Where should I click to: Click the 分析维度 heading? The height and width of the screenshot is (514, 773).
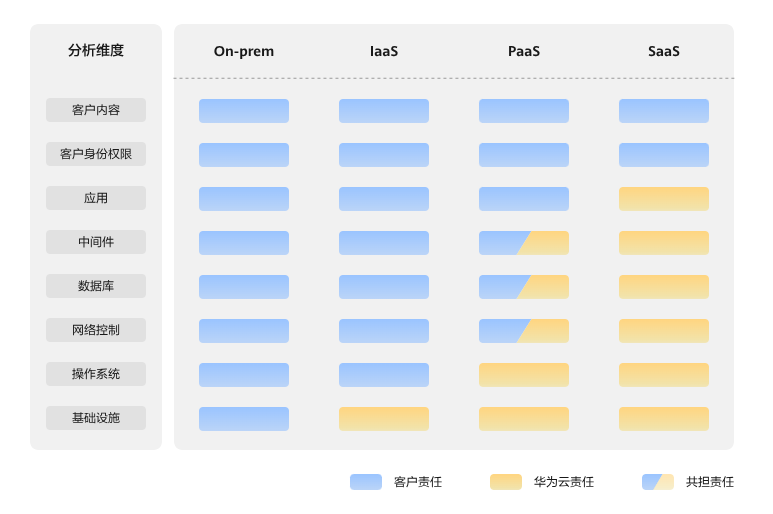(96, 51)
